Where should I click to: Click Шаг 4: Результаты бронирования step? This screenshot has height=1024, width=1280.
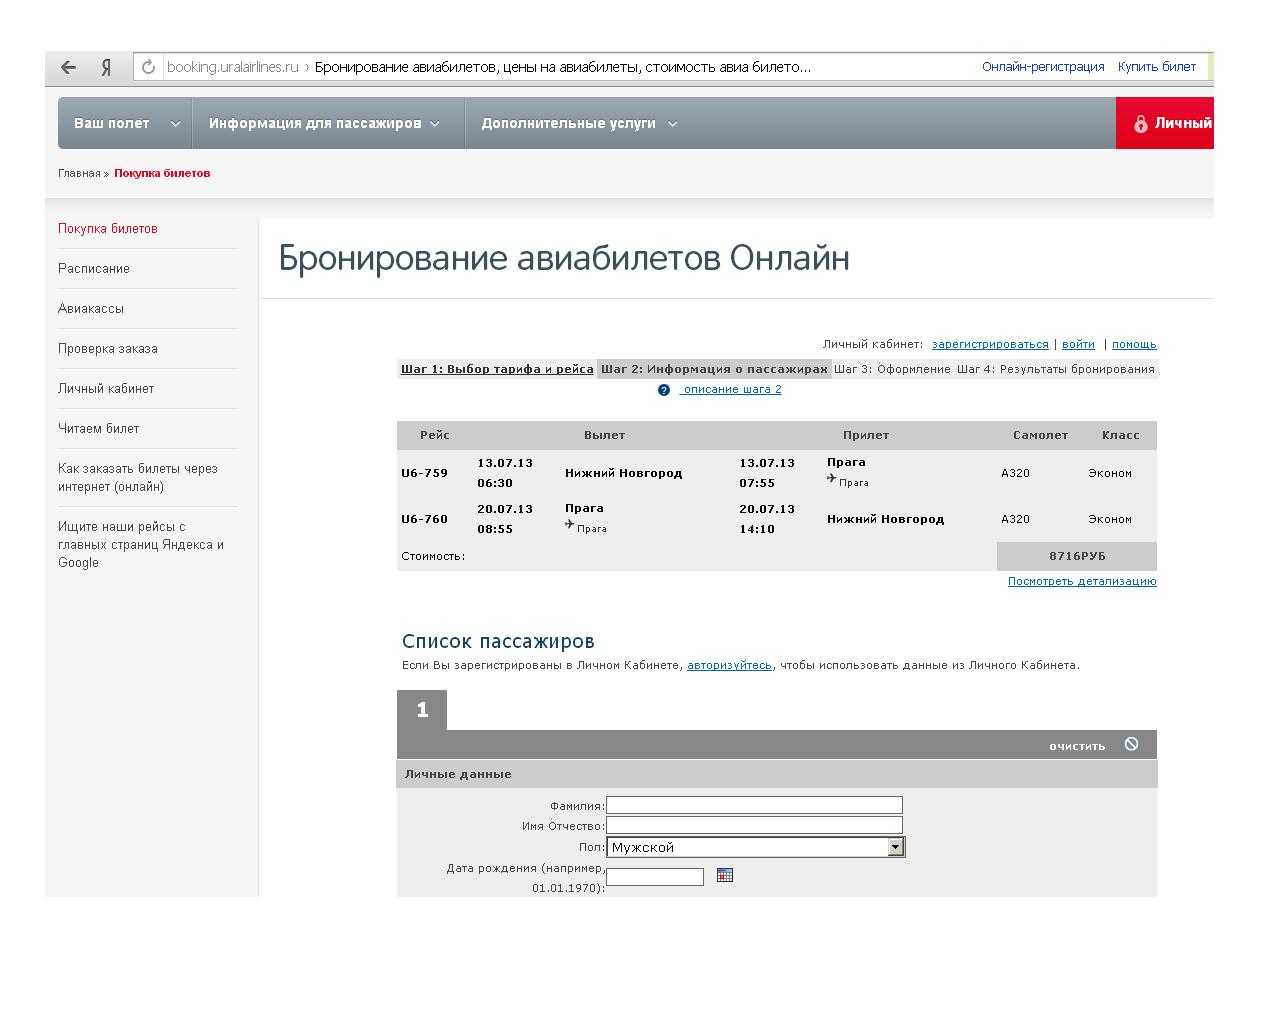pos(1056,369)
